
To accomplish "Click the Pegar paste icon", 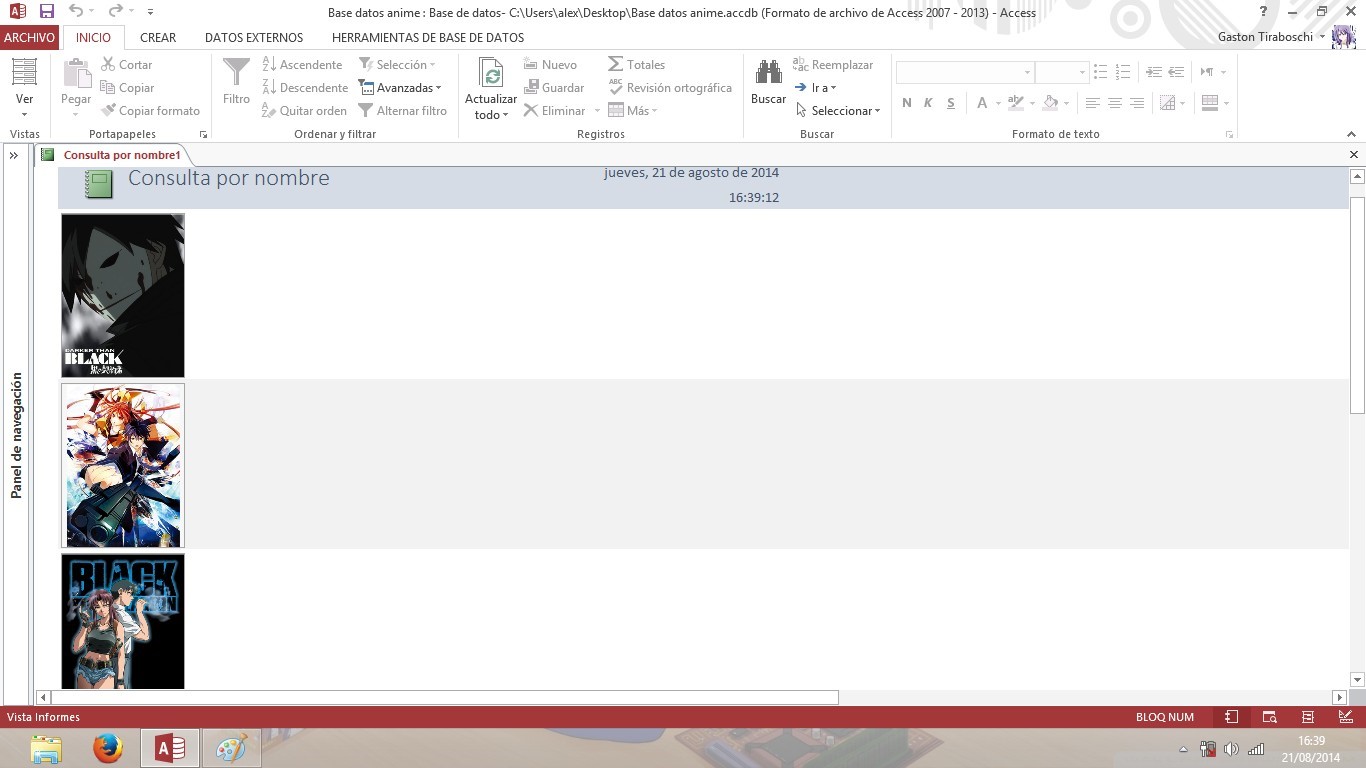I will [76, 73].
